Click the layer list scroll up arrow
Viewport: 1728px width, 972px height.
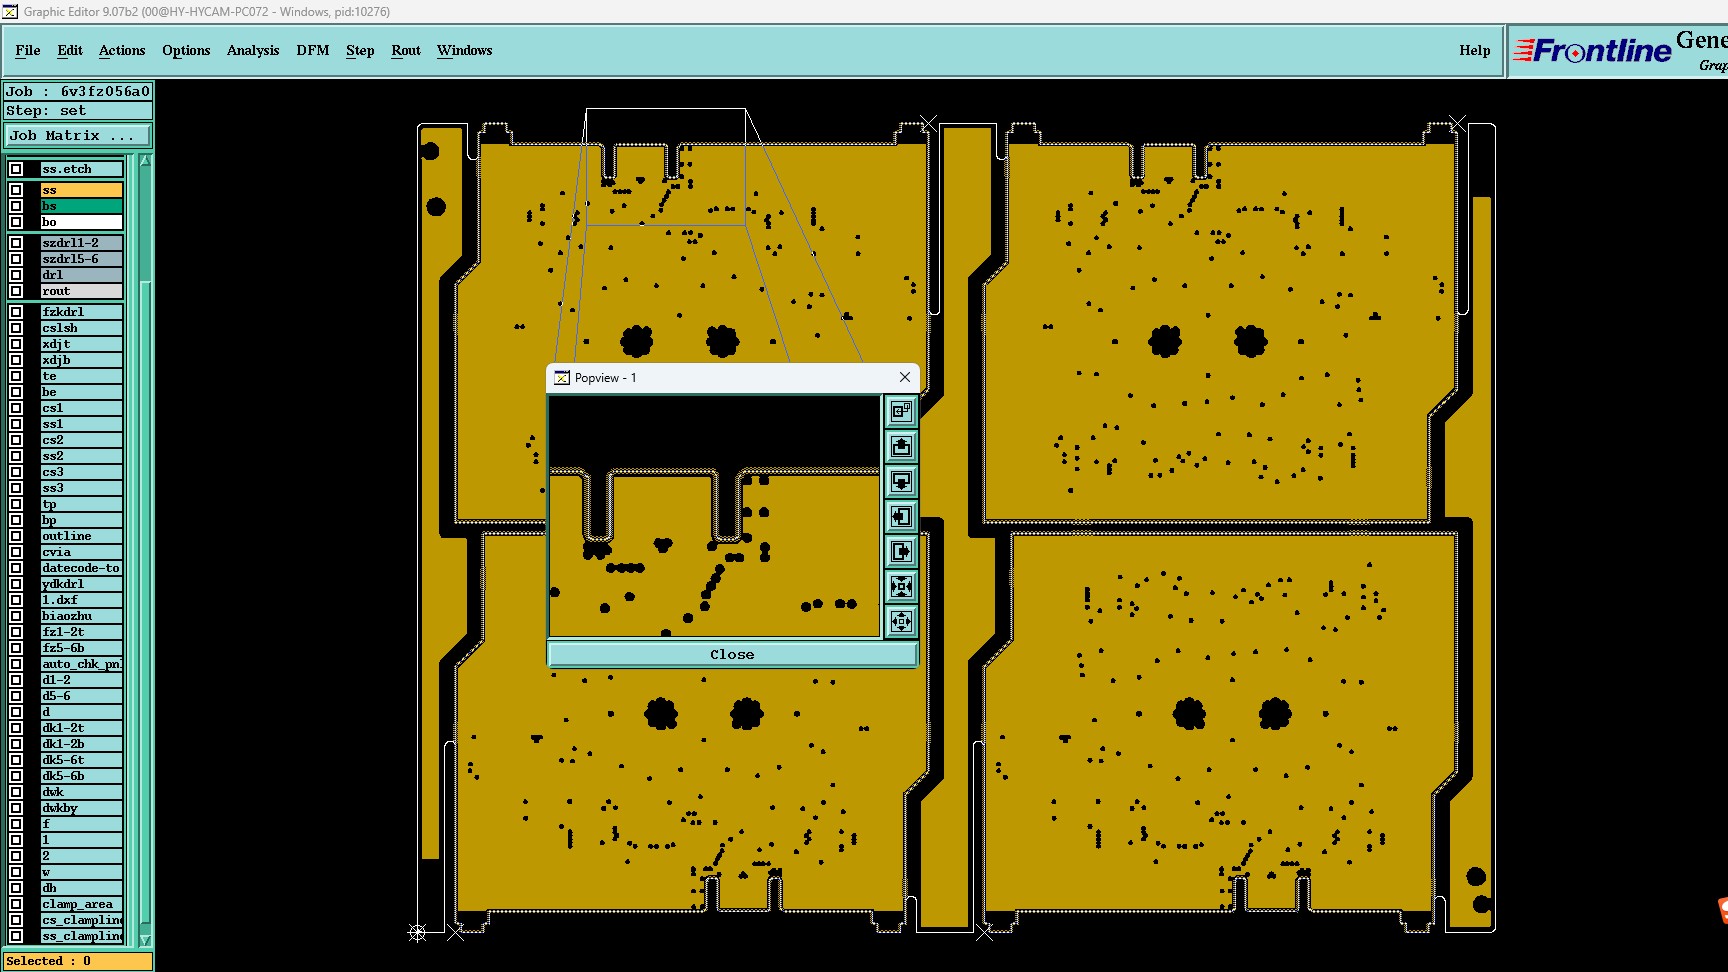145,161
